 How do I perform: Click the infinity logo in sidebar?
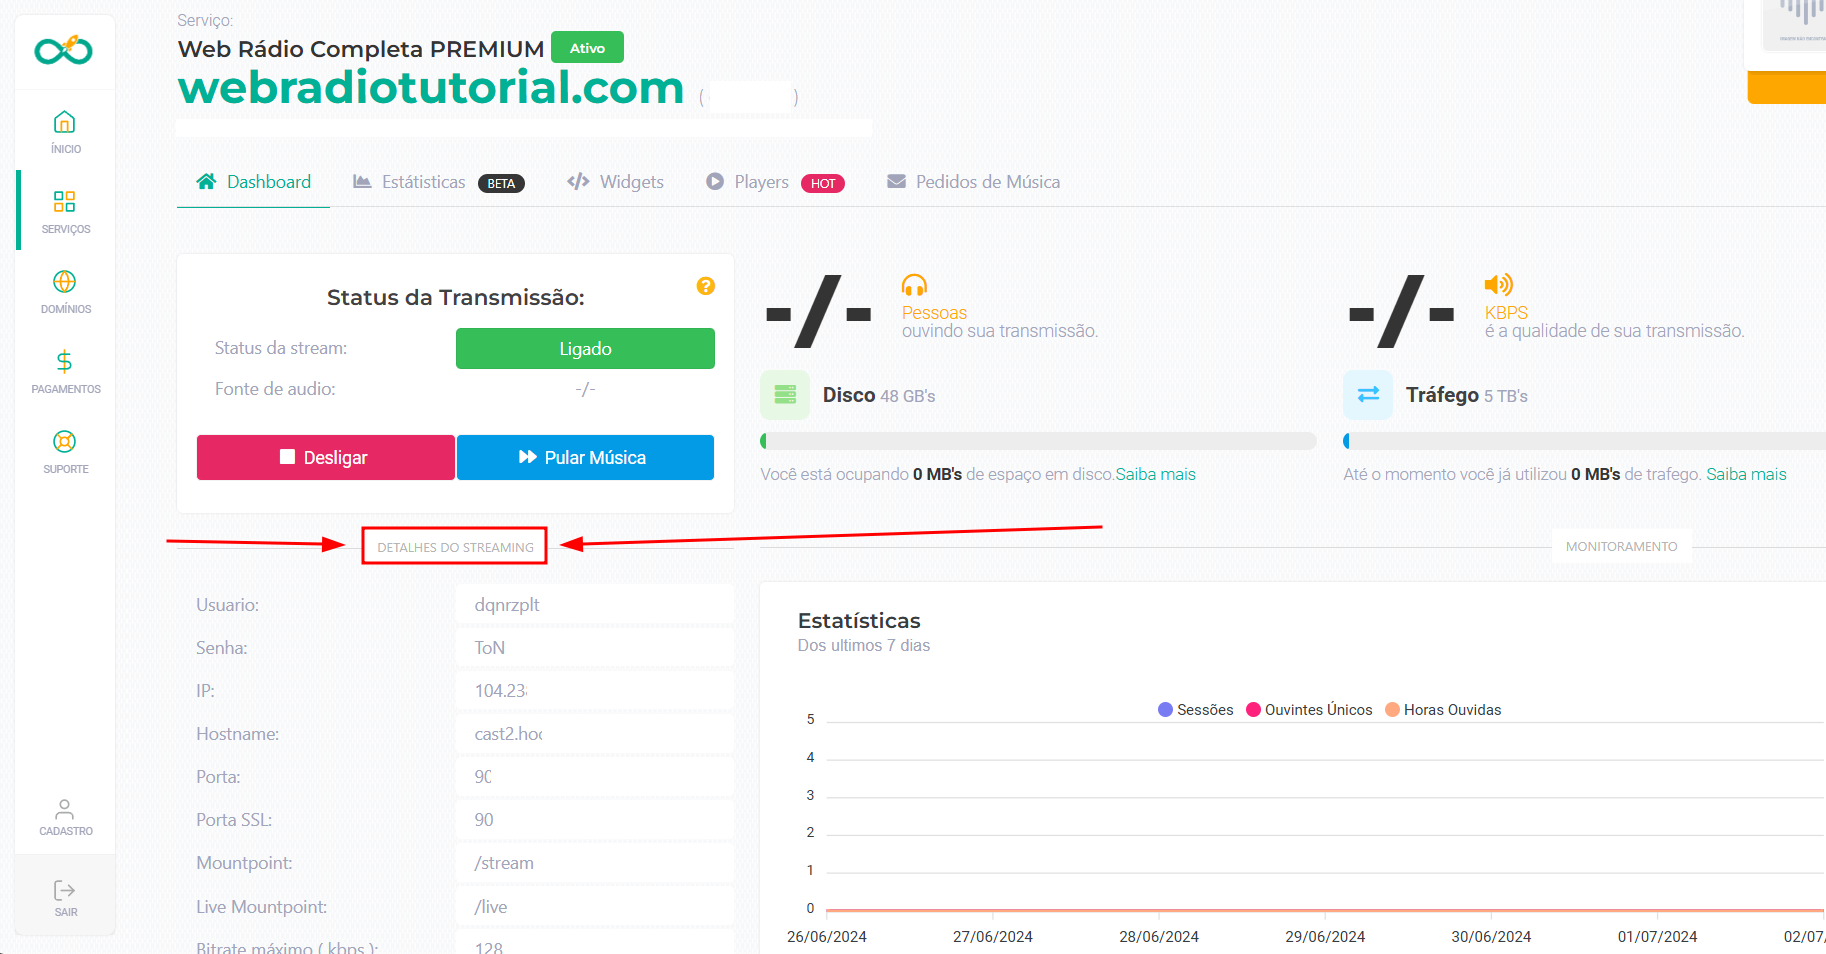64,49
